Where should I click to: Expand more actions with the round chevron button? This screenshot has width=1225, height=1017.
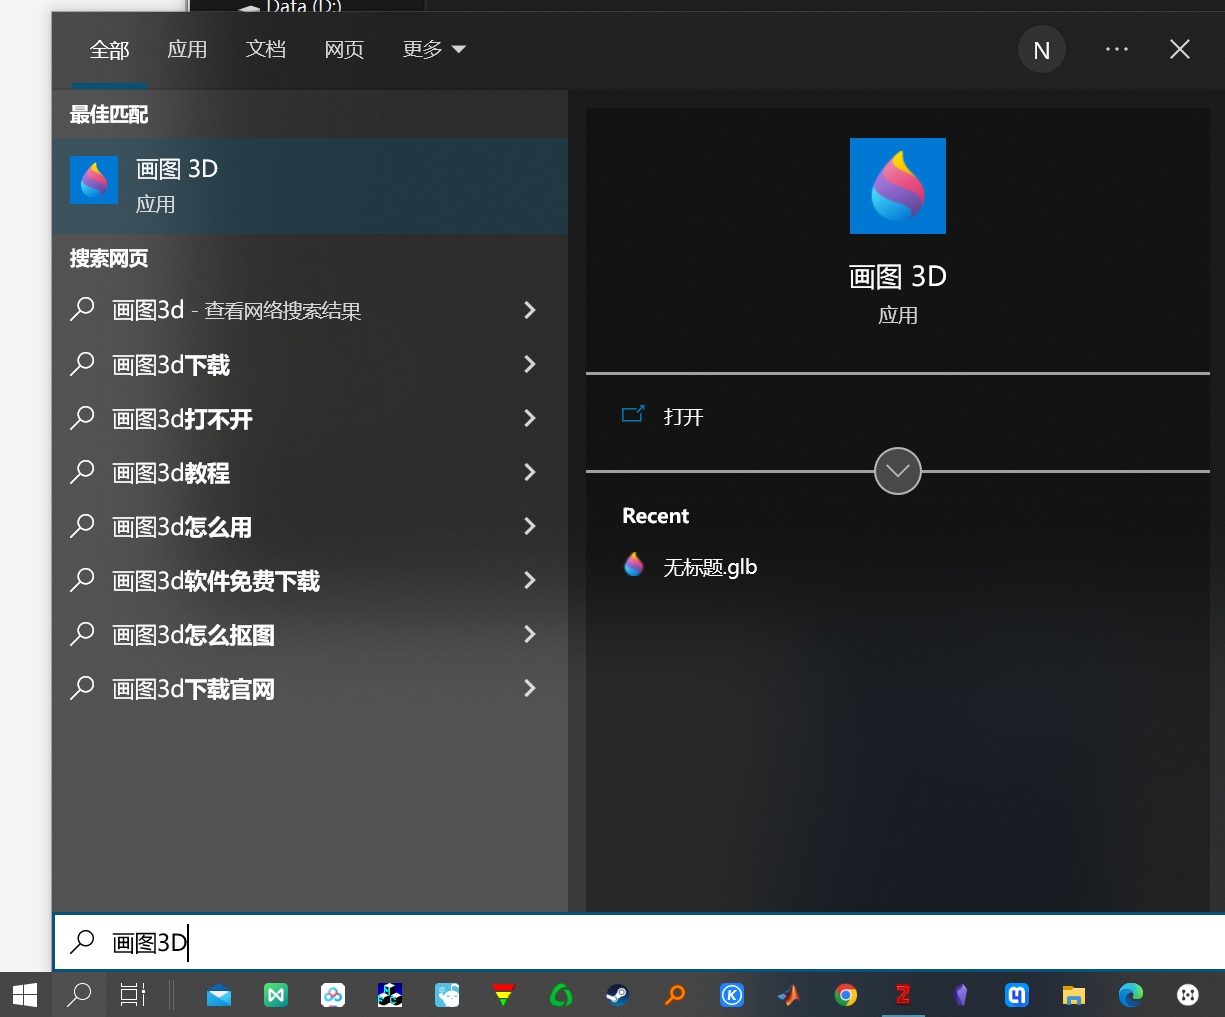coord(898,471)
